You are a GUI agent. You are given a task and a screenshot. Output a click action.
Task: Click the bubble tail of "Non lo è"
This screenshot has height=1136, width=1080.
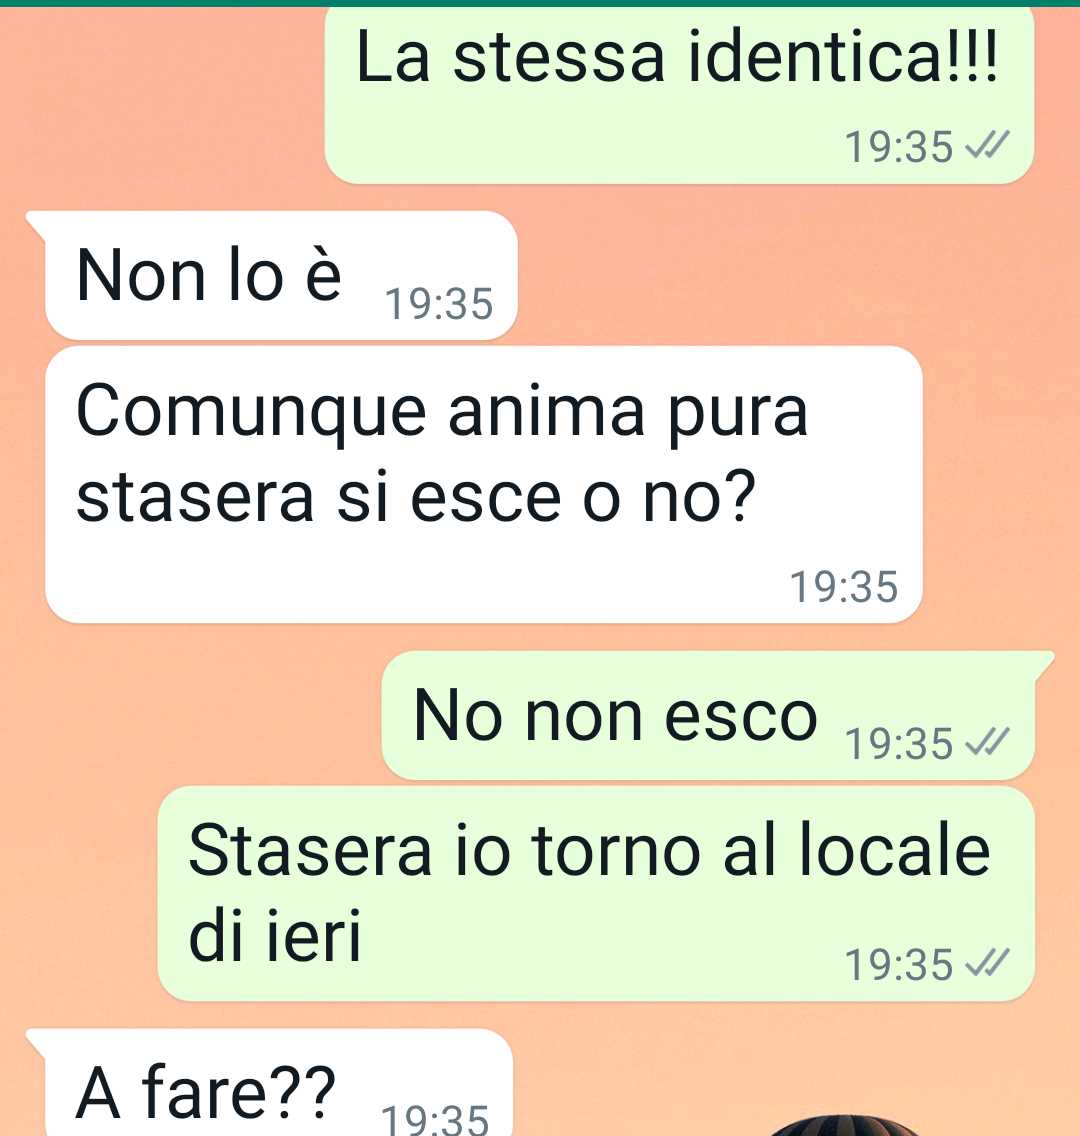(36, 225)
